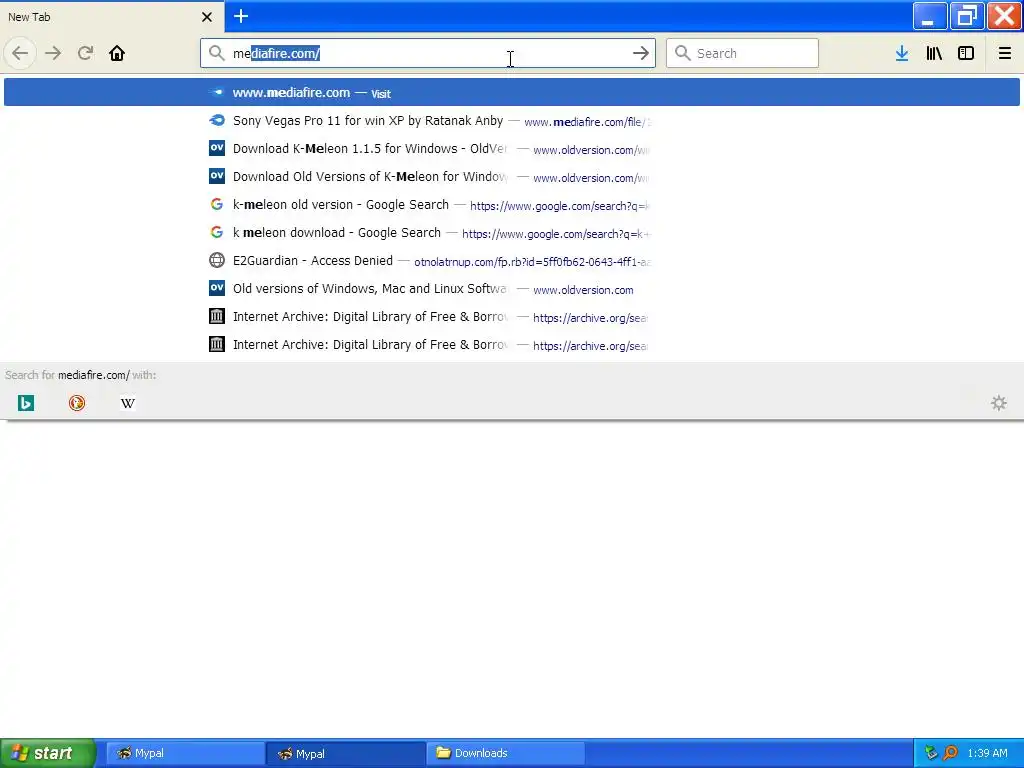Click the green bird tray icon
The image size is (1024, 768).
pyautogui.click(x=931, y=753)
